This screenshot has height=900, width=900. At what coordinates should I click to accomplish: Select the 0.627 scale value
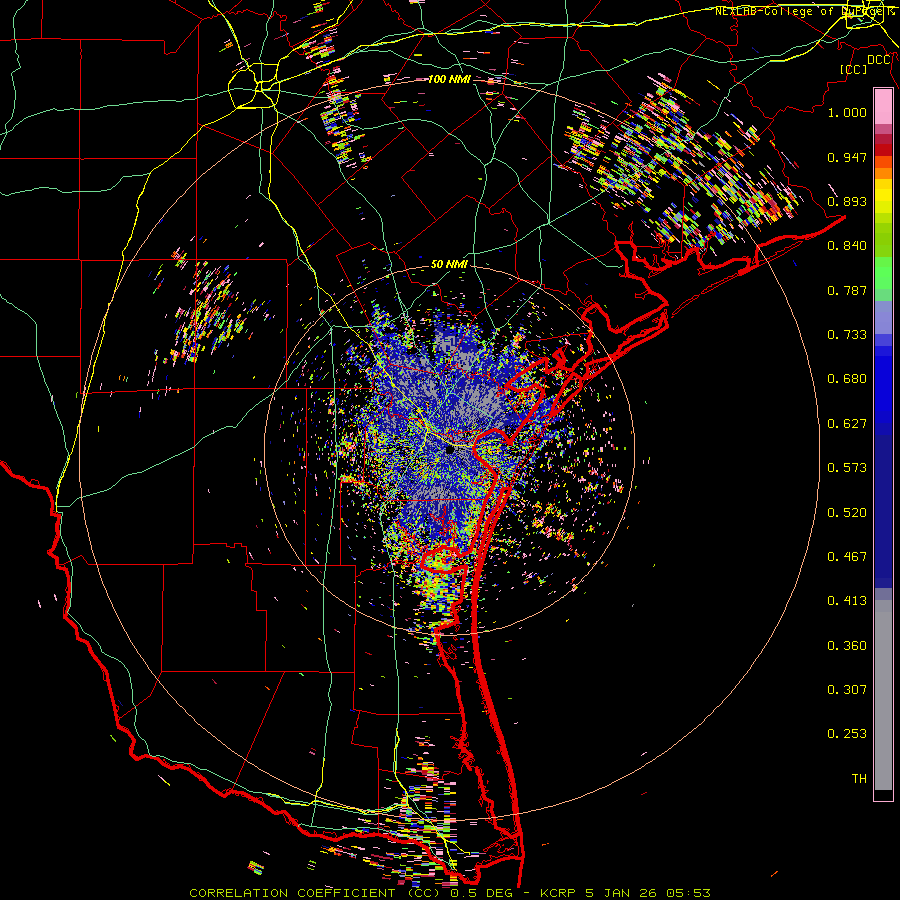847,424
